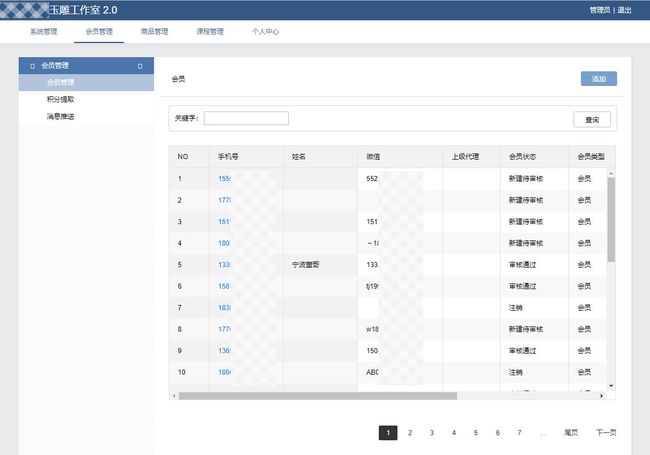Open the 个人中心 top tab

265,31
